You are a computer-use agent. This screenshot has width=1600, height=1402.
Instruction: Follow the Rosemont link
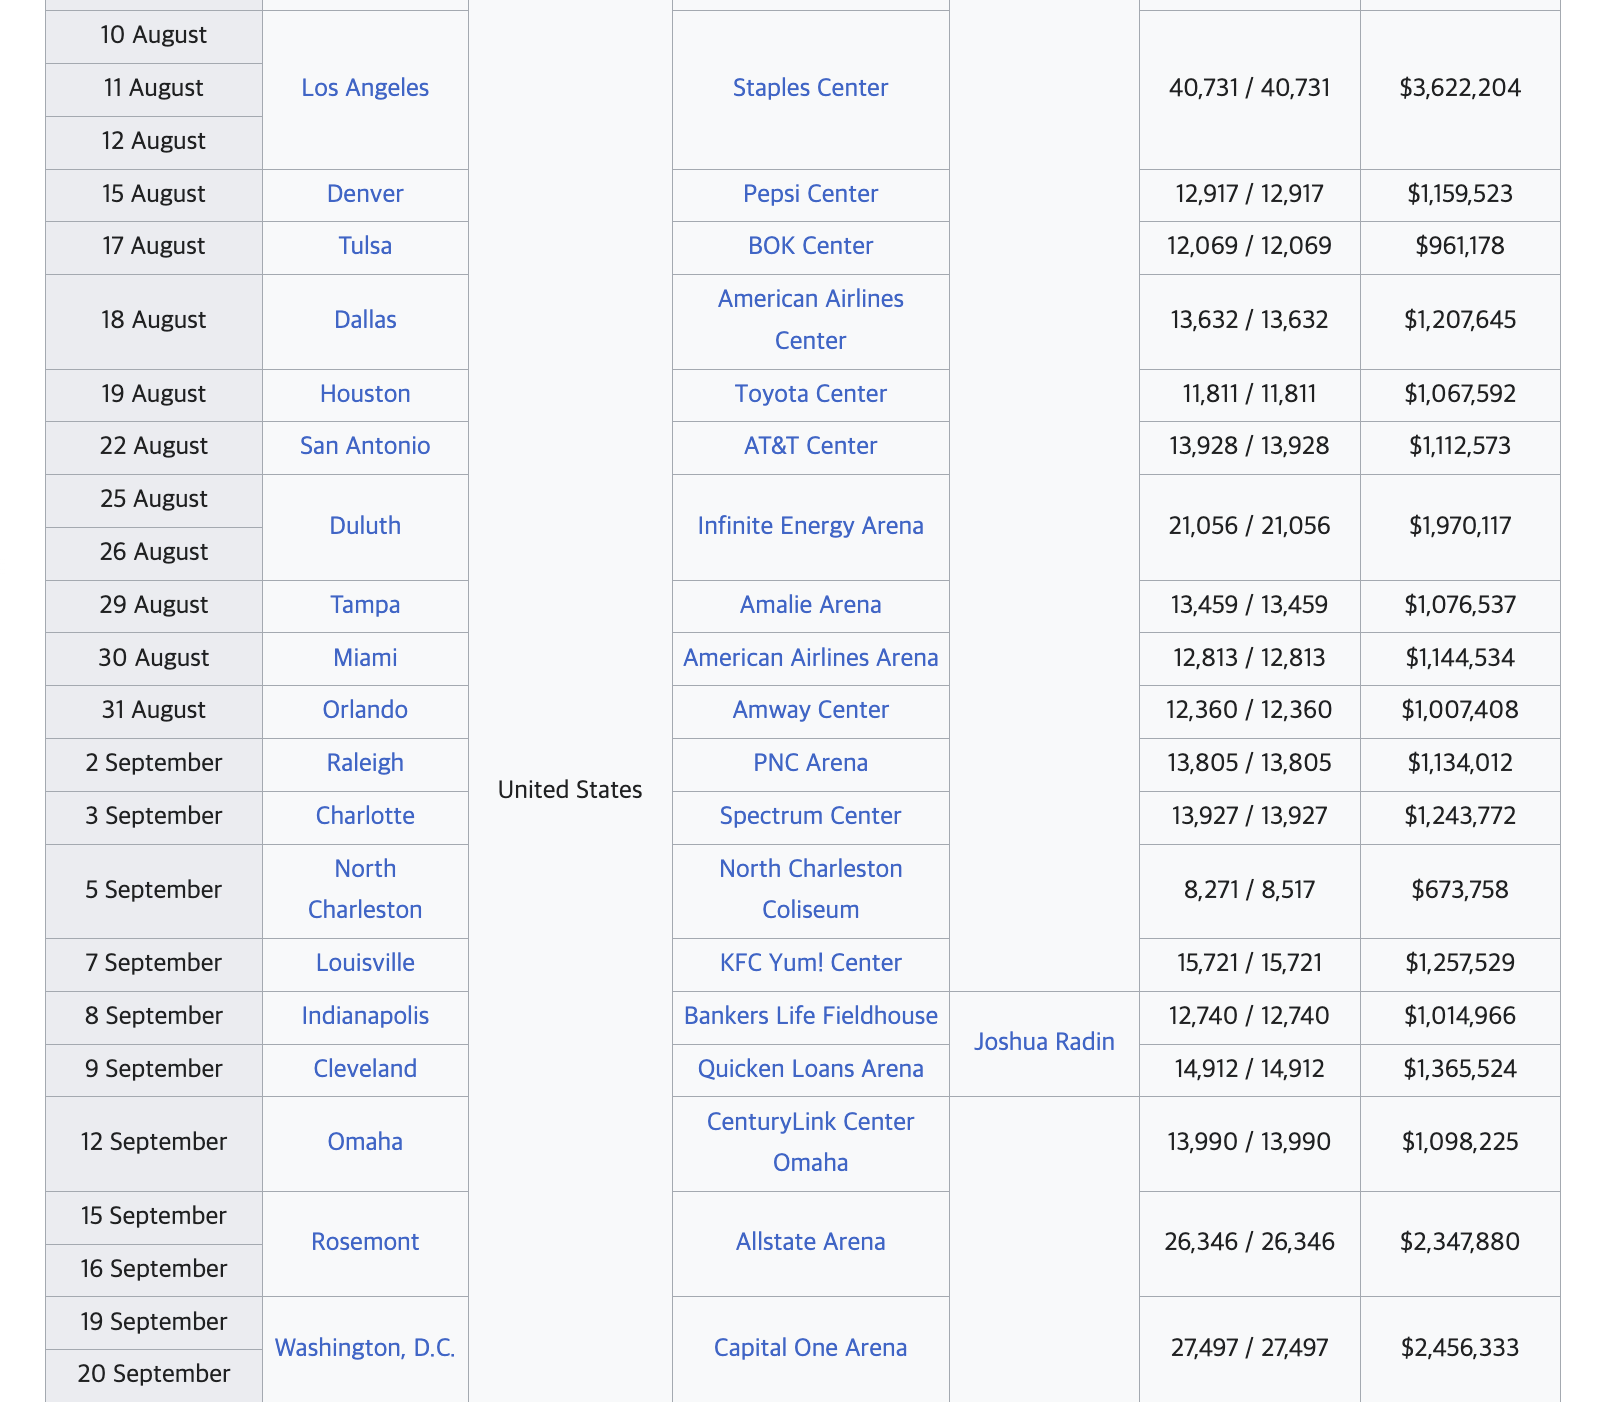365,1242
